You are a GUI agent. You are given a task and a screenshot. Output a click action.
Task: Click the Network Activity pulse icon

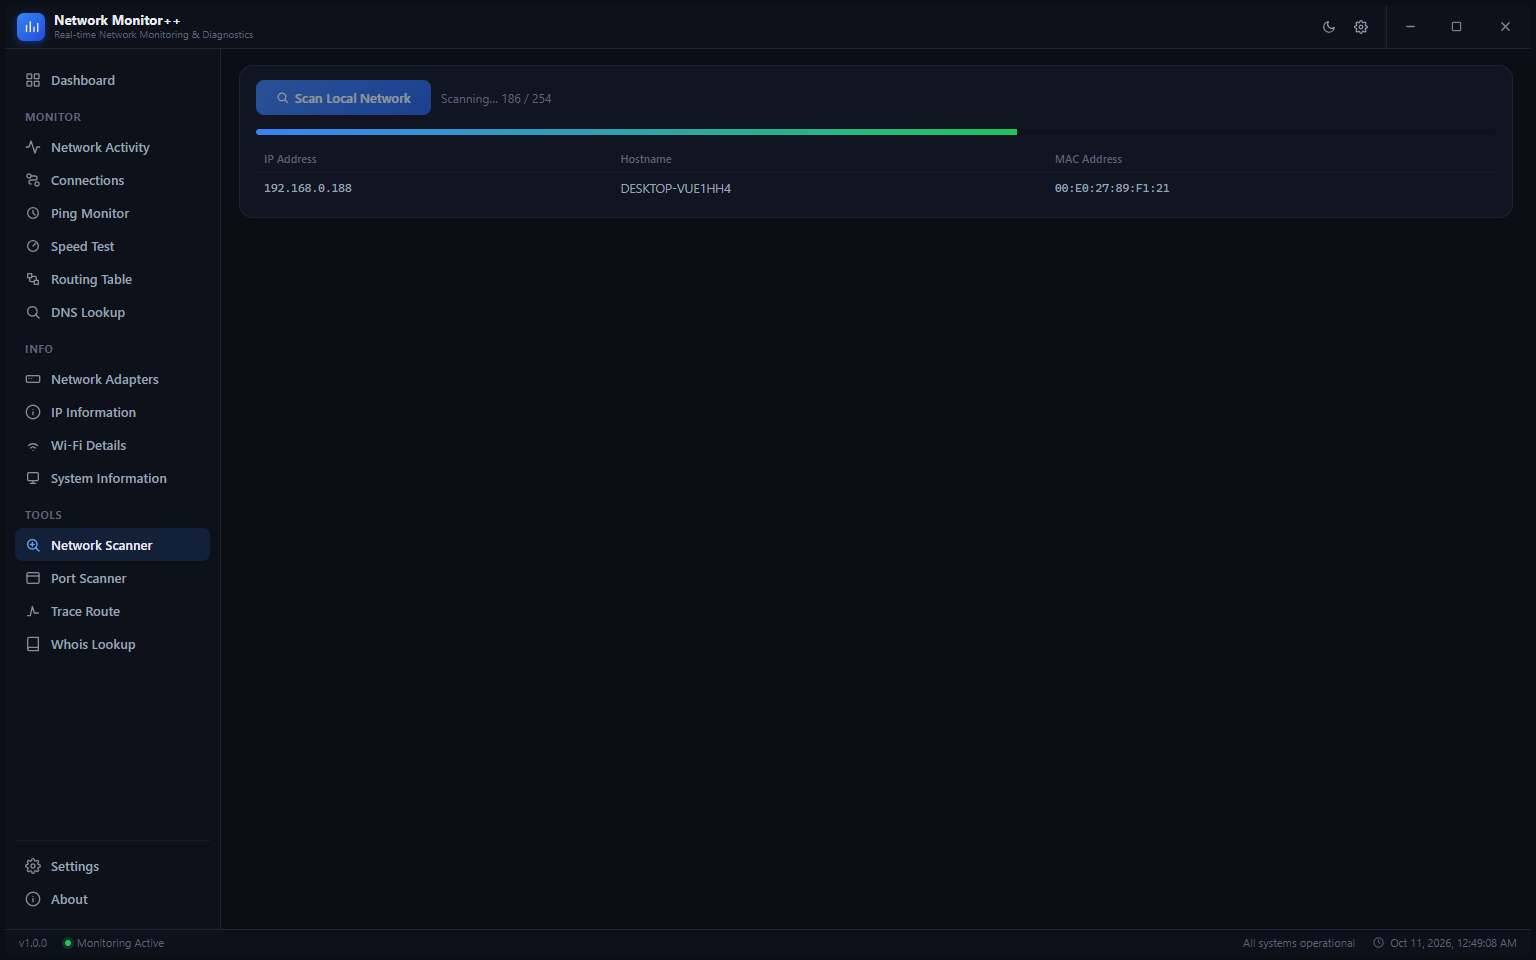pyautogui.click(x=33, y=147)
